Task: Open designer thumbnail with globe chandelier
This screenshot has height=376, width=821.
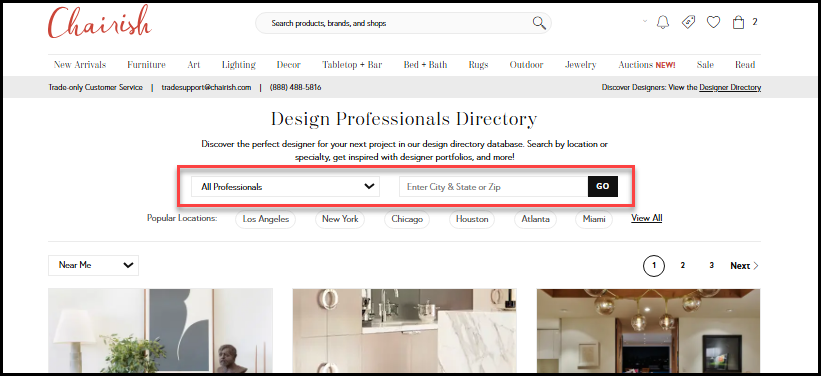Action: [x=648, y=330]
